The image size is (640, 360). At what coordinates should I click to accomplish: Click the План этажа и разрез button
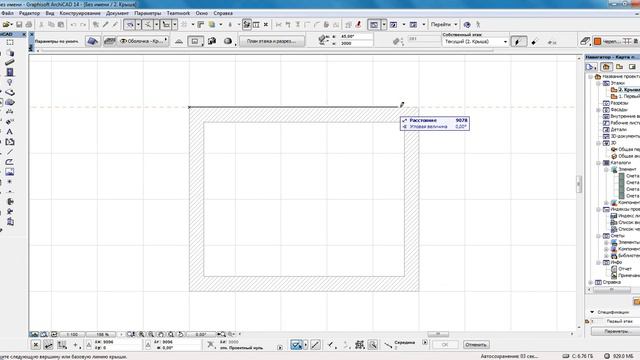(271, 41)
